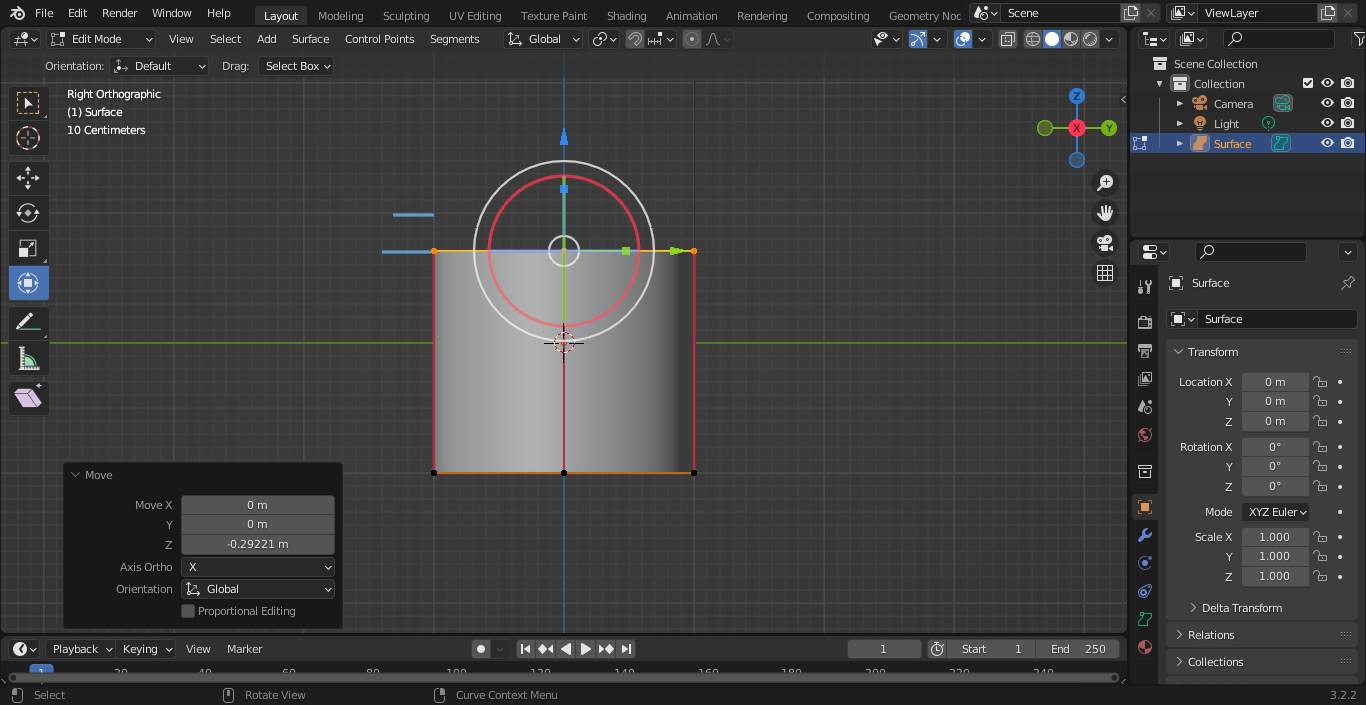Choose the Measure tool
1366x705 pixels.
[x=28, y=358]
